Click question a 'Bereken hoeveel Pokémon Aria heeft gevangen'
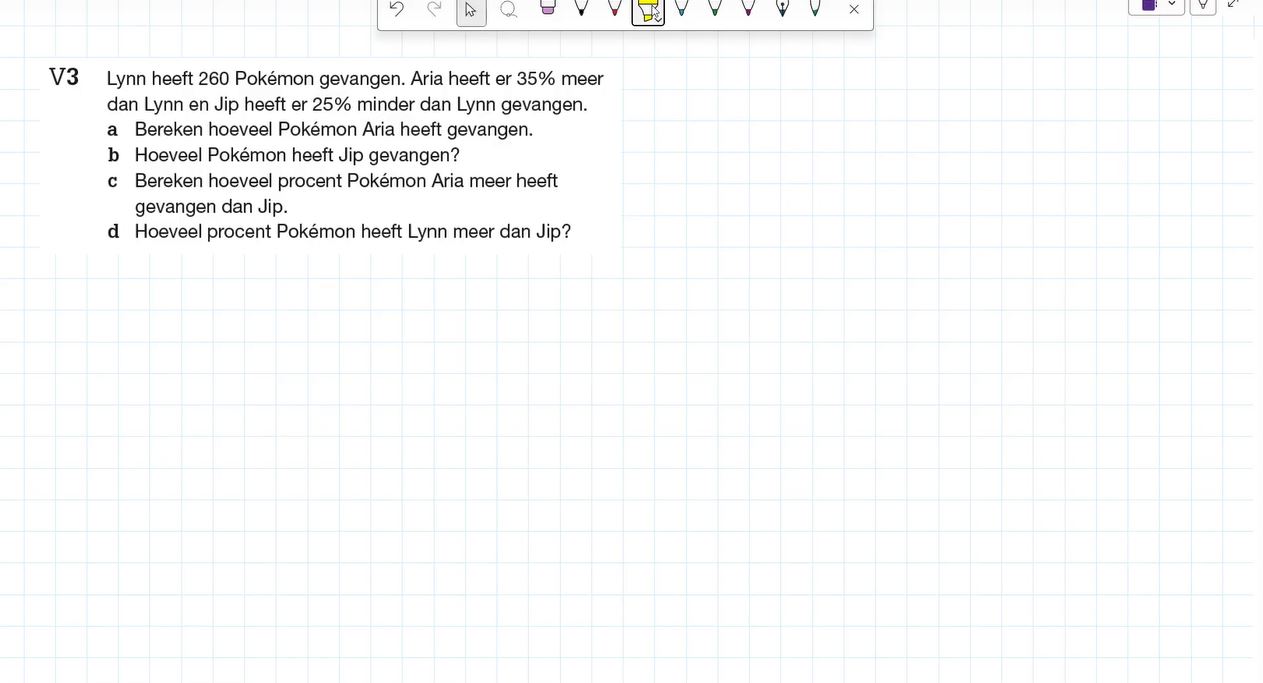1263x683 pixels. (333, 130)
